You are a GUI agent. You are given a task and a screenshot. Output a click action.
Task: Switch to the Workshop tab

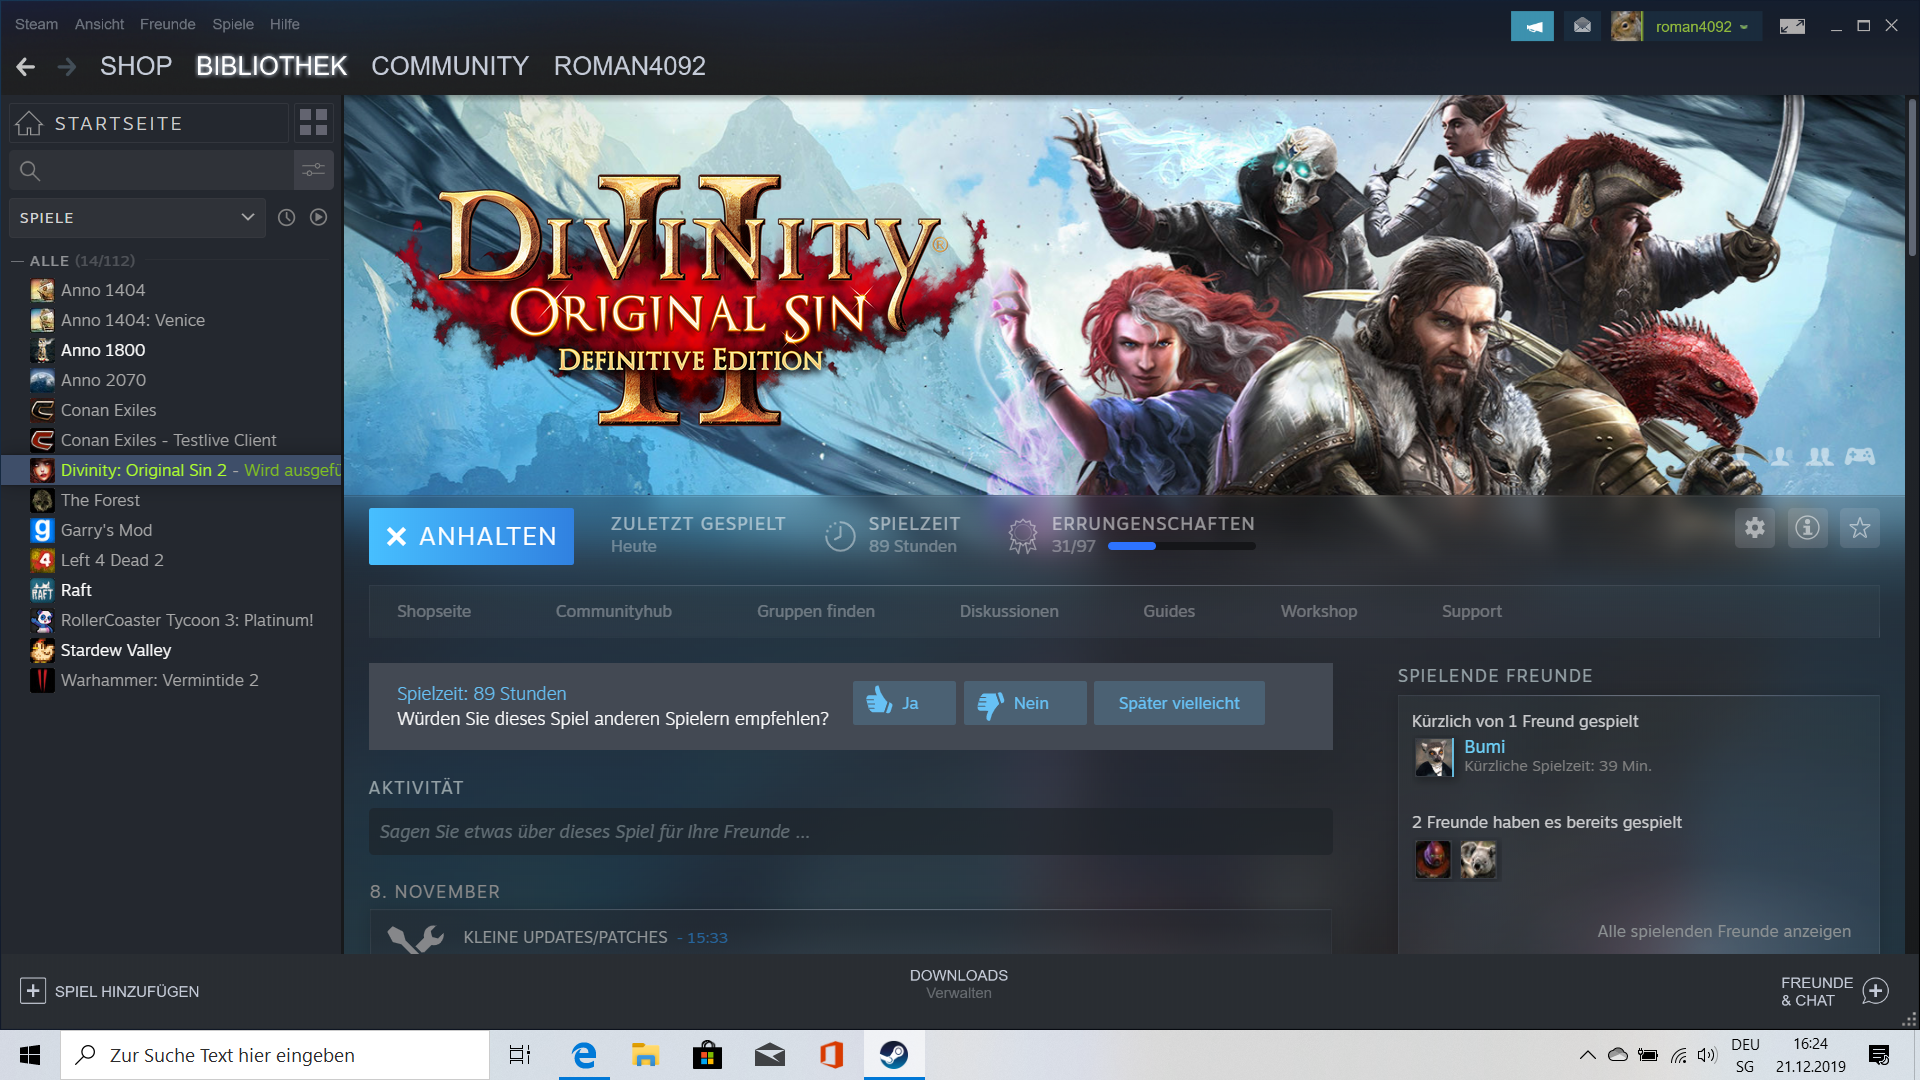pyautogui.click(x=1318, y=611)
